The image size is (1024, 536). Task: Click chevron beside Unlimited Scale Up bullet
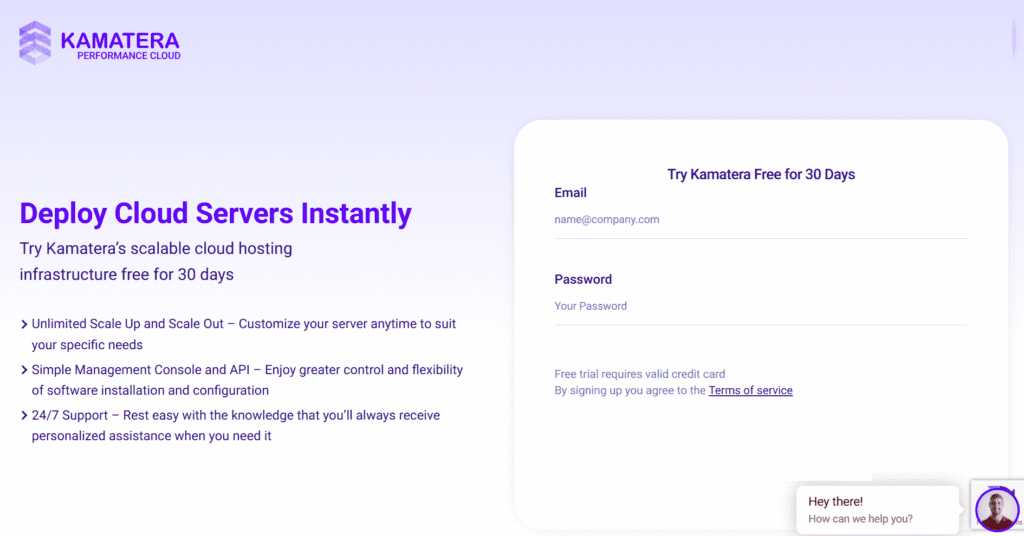point(24,324)
